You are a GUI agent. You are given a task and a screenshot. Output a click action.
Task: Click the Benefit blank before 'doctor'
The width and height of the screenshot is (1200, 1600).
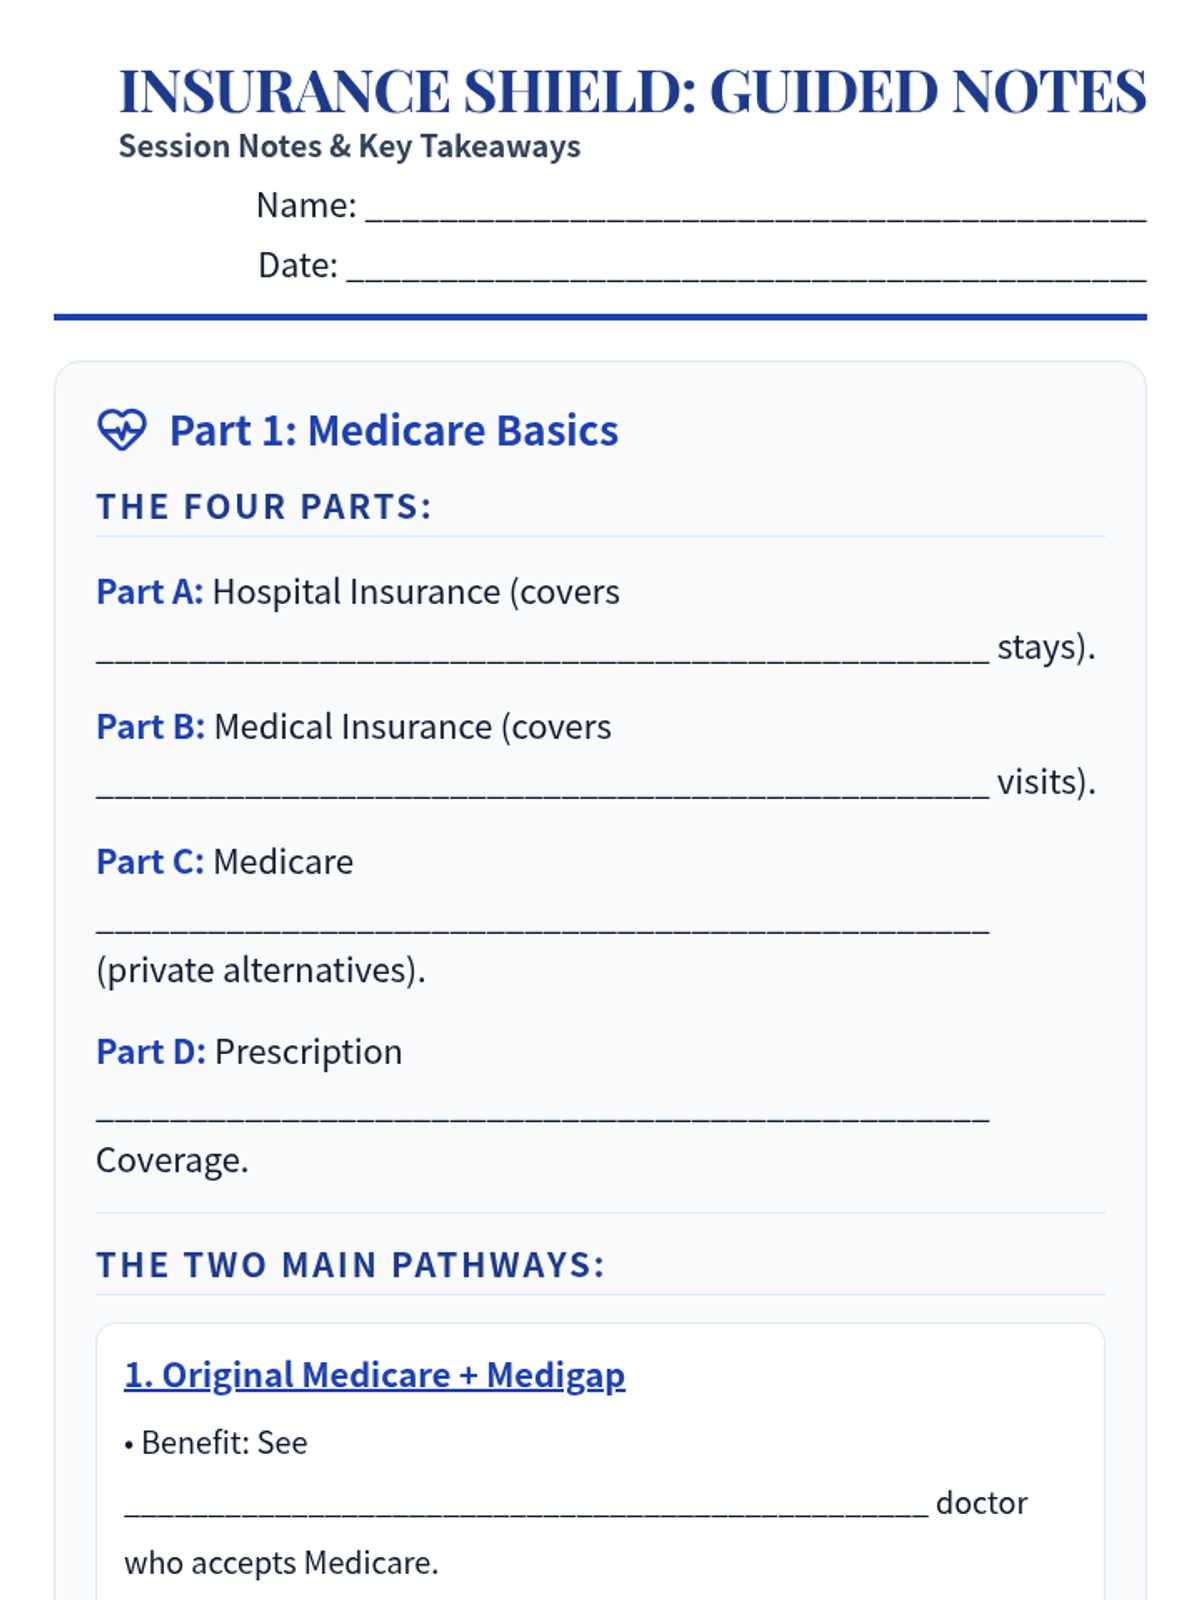[526, 1505]
